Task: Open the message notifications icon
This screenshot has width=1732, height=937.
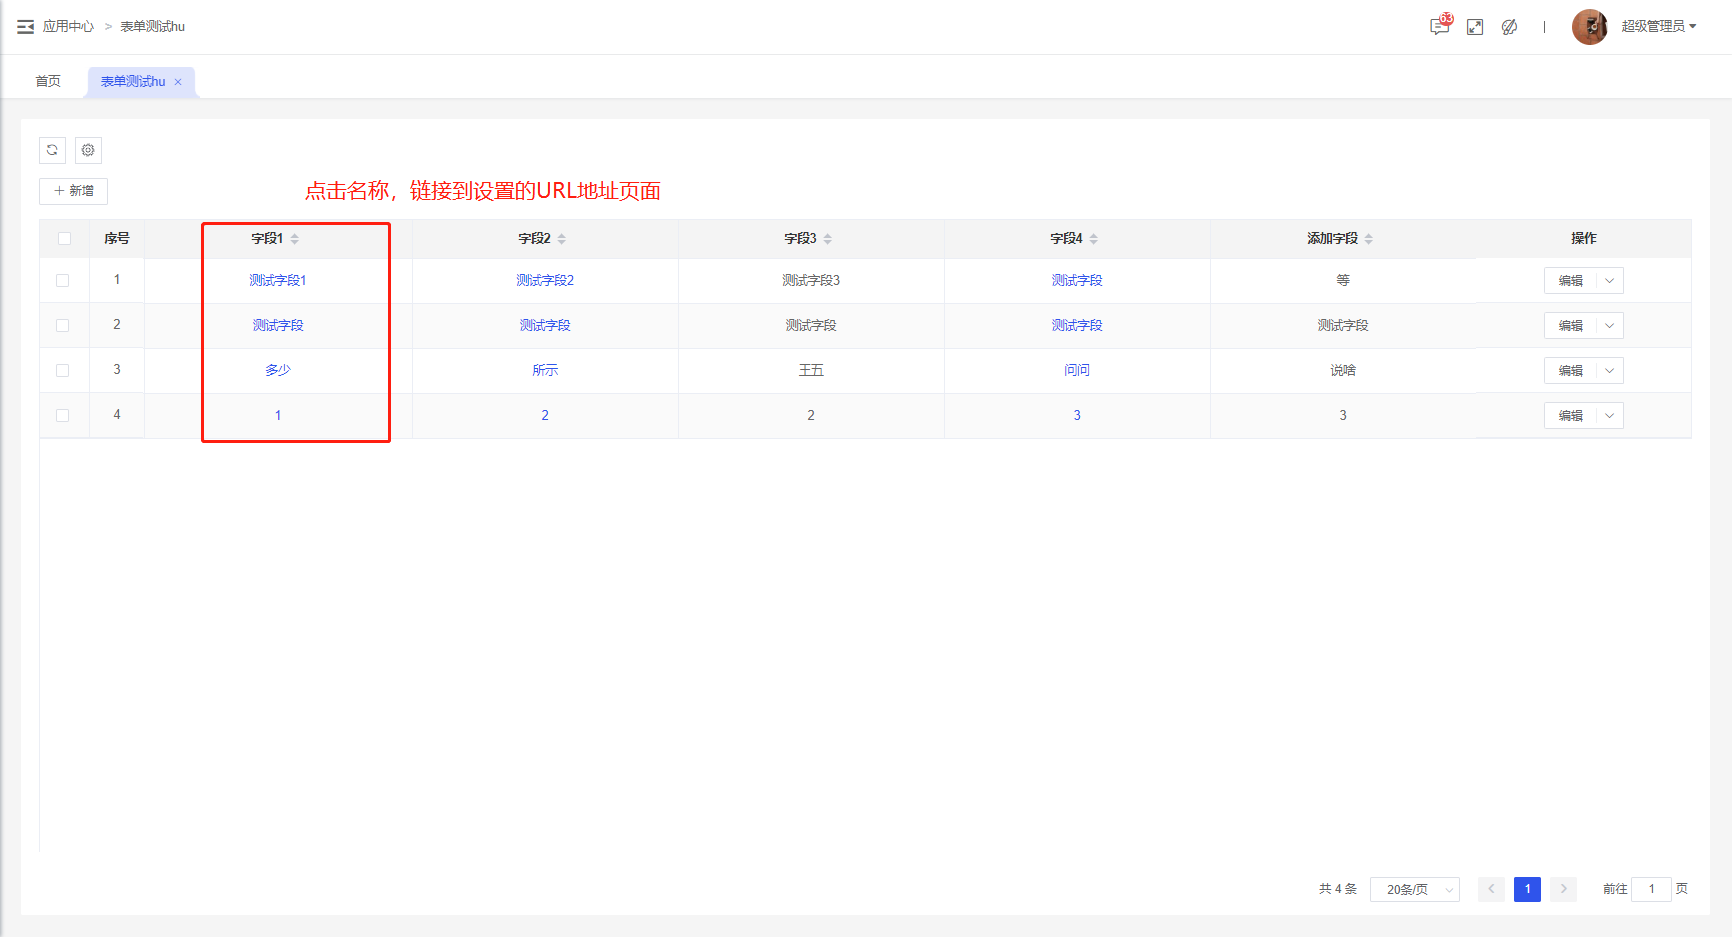Action: pos(1439,27)
